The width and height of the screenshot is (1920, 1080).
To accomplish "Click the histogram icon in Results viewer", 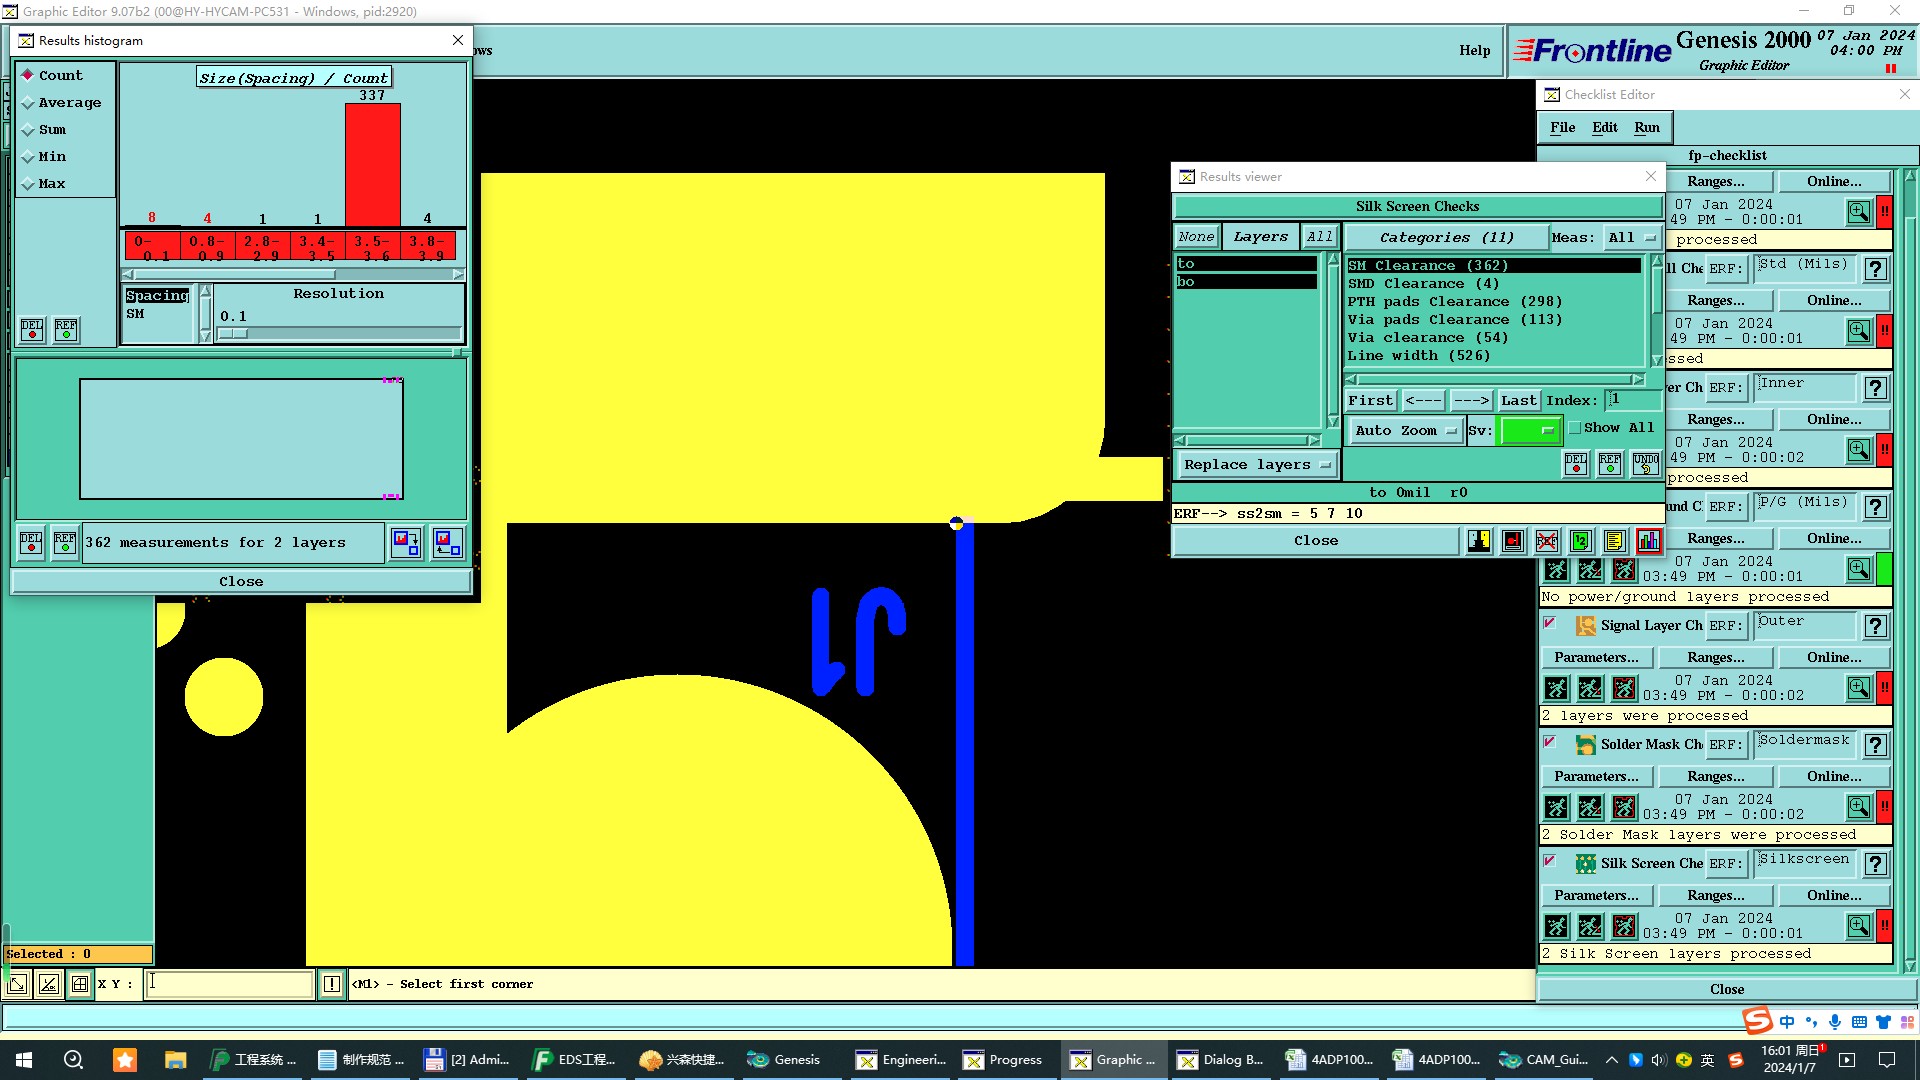I will (x=1648, y=541).
